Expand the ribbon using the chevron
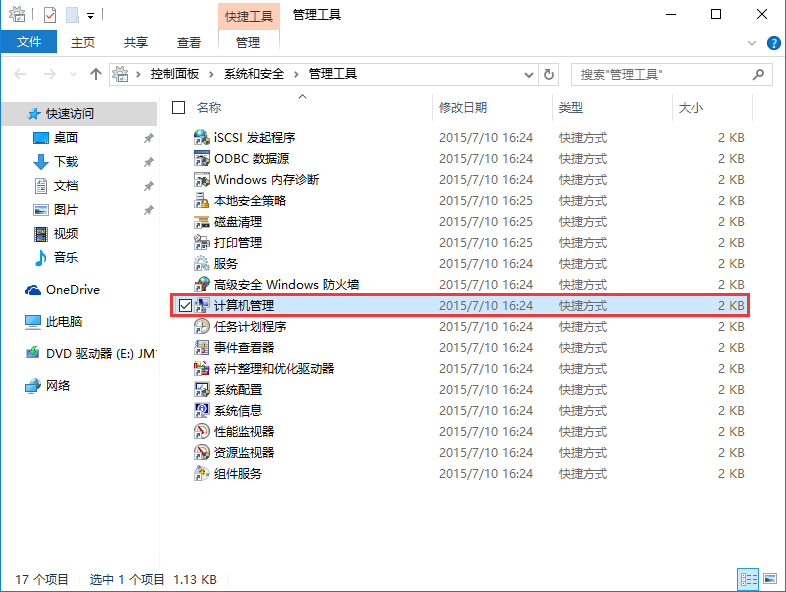 point(753,43)
